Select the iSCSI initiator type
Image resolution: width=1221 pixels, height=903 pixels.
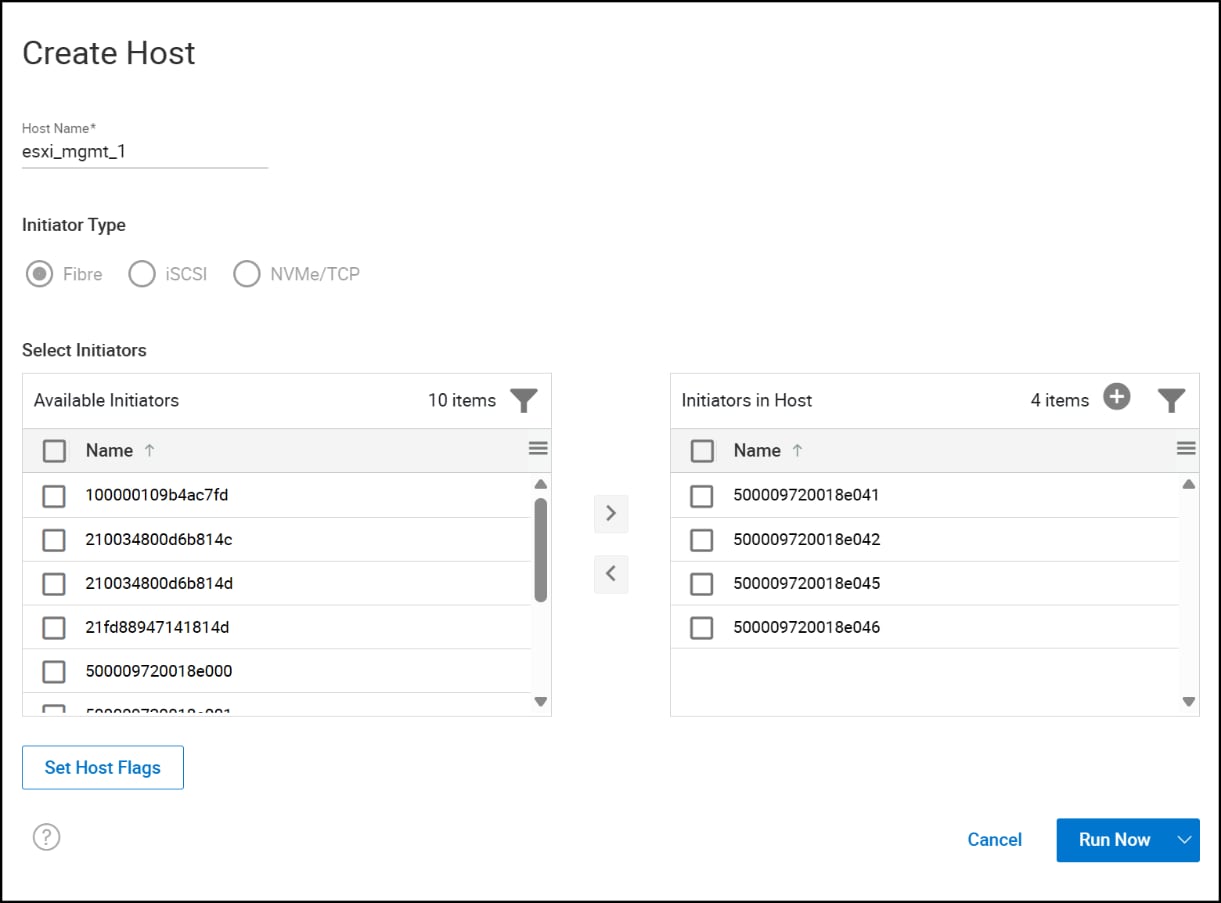pos(142,274)
